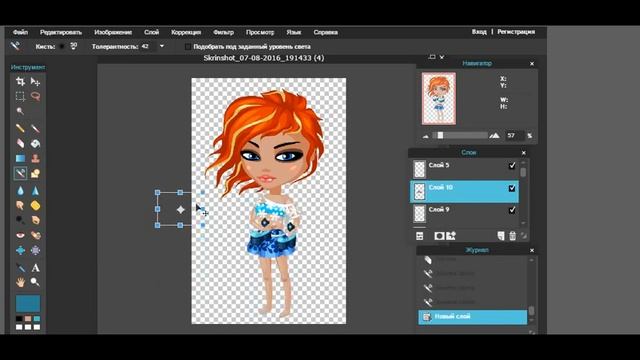Select the Burn tool
The image size is (640, 360).
36,220
